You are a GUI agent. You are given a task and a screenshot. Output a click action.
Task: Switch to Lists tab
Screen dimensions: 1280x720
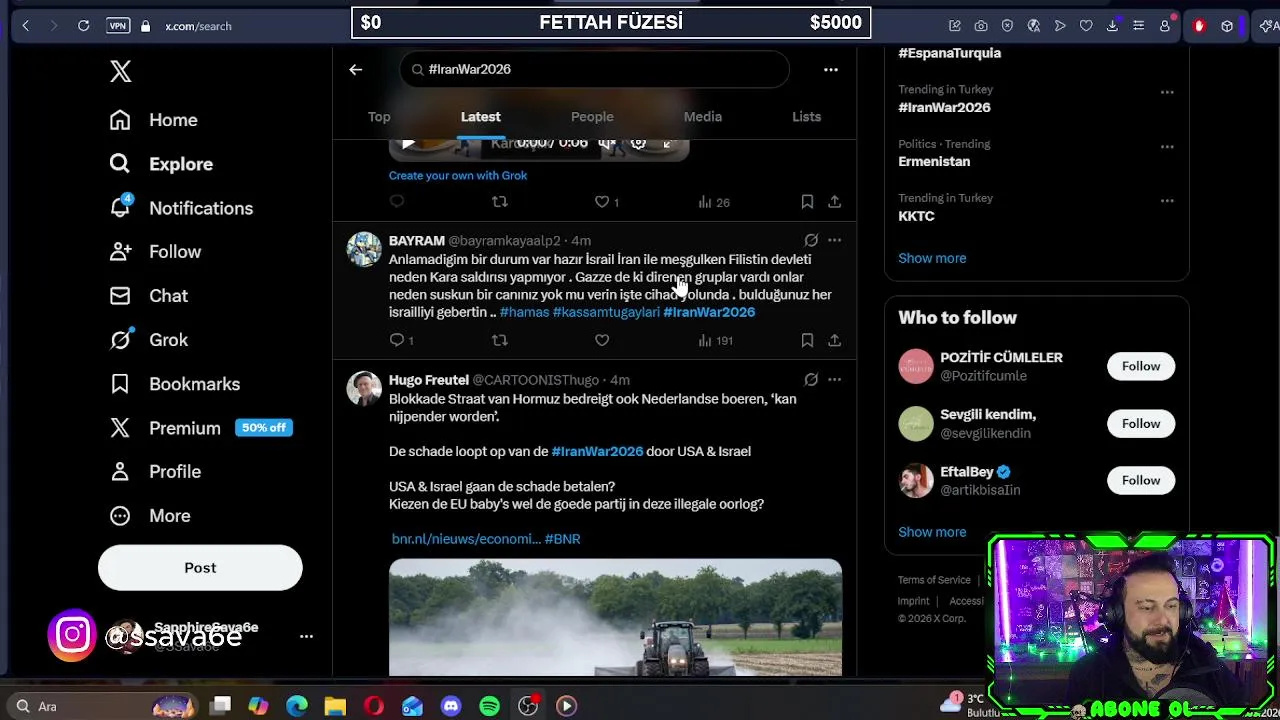pyautogui.click(x=807, y=117)
